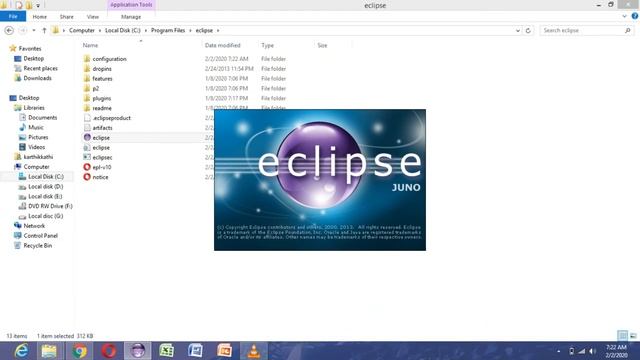Select the Application Tools contextual tab
Screen dimensions: 640x360
tap(131, 5)
